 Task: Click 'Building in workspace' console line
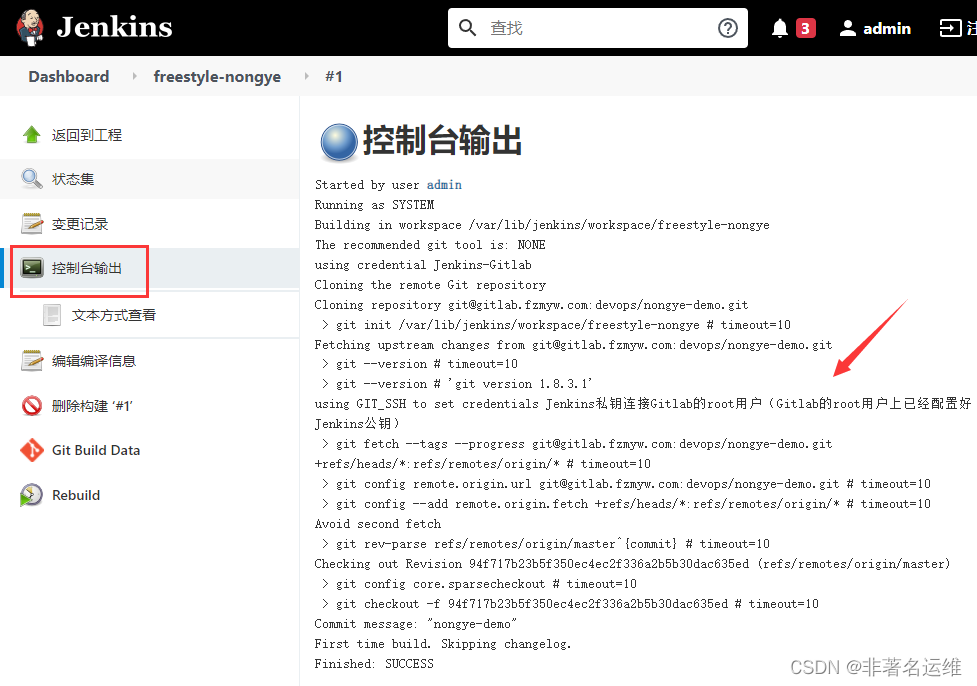[x=542, y=224]
